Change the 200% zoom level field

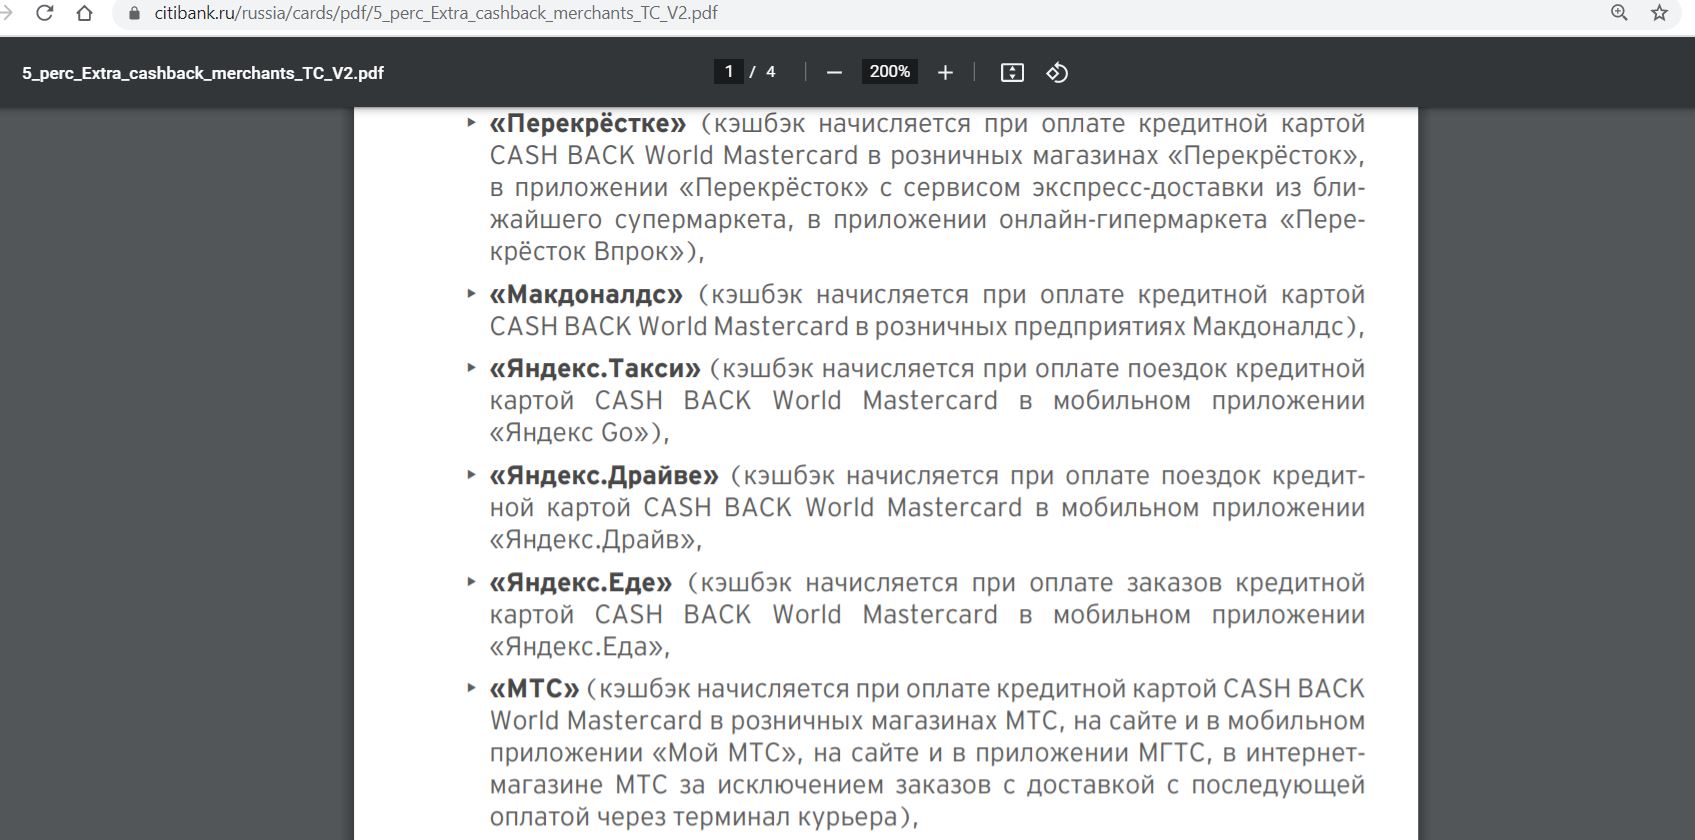(890, 72)
